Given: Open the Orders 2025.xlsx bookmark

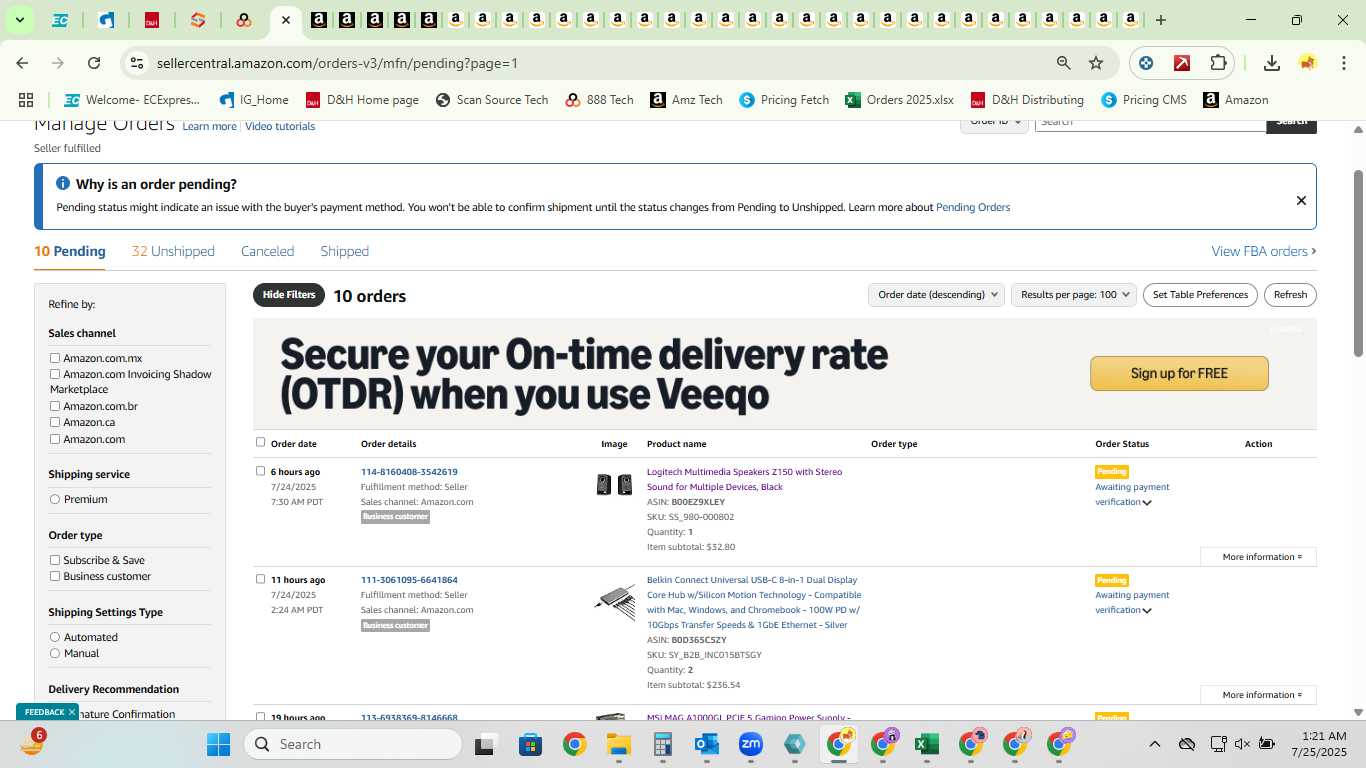Looking at the screenshot, I should pyautogui.click(x=899, y=100).
